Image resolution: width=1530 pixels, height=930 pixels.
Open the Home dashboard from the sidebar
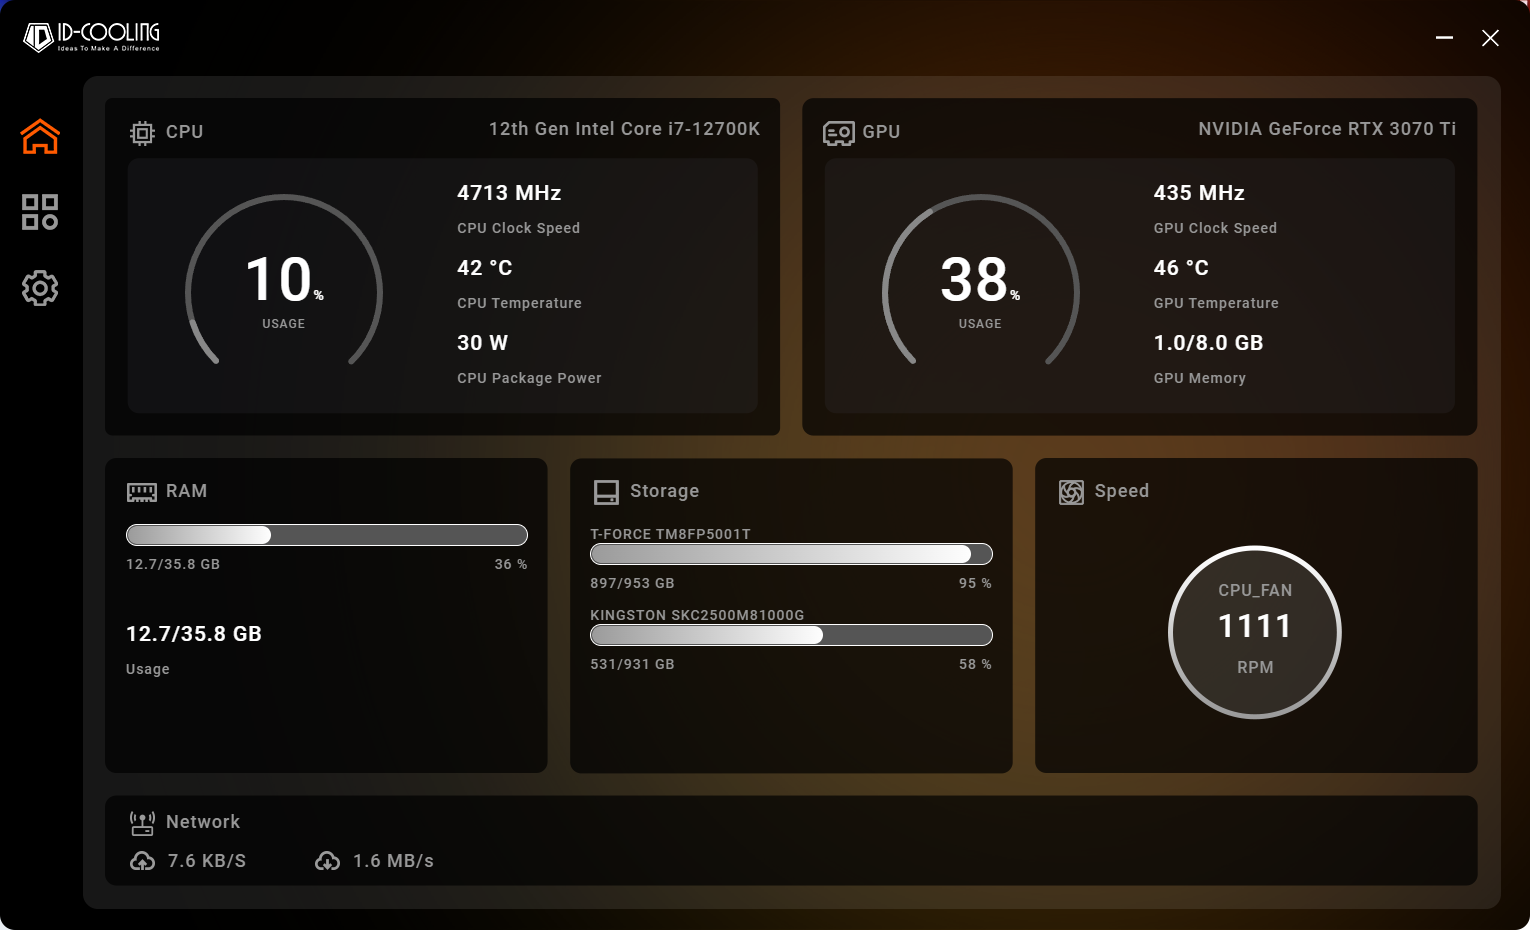40,136
